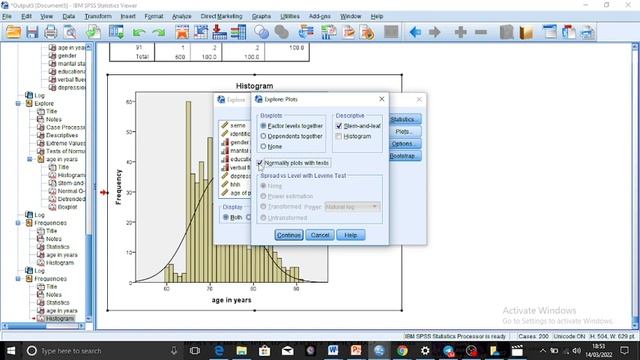
Task: Open File Explorer from the taskbar
Action: coord(242,350)
